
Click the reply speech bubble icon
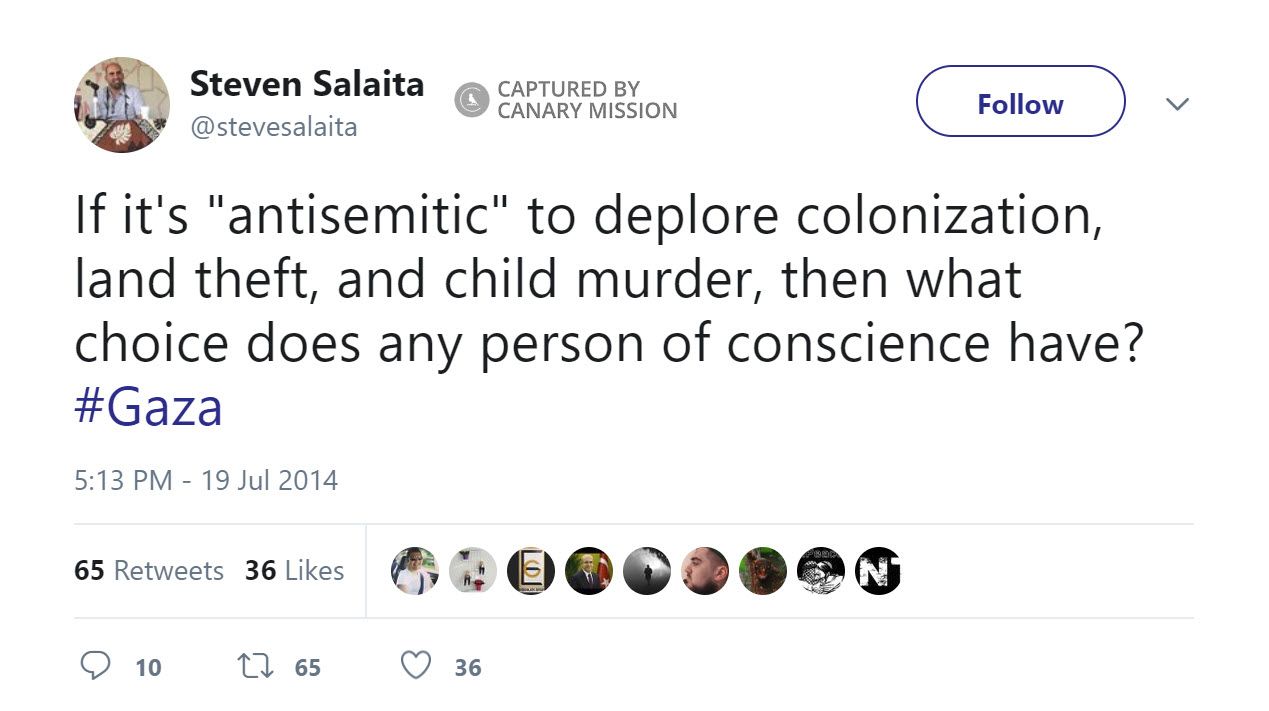[x=95, y=666]
